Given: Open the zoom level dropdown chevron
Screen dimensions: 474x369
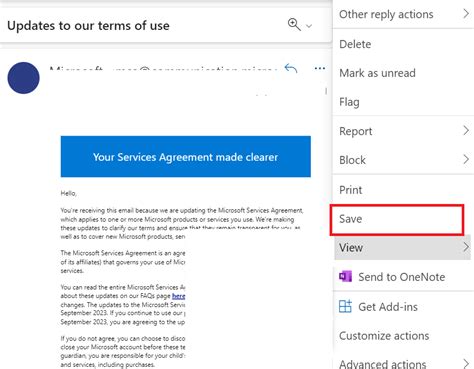Looking at the screenshot, I should click(309, 26).
